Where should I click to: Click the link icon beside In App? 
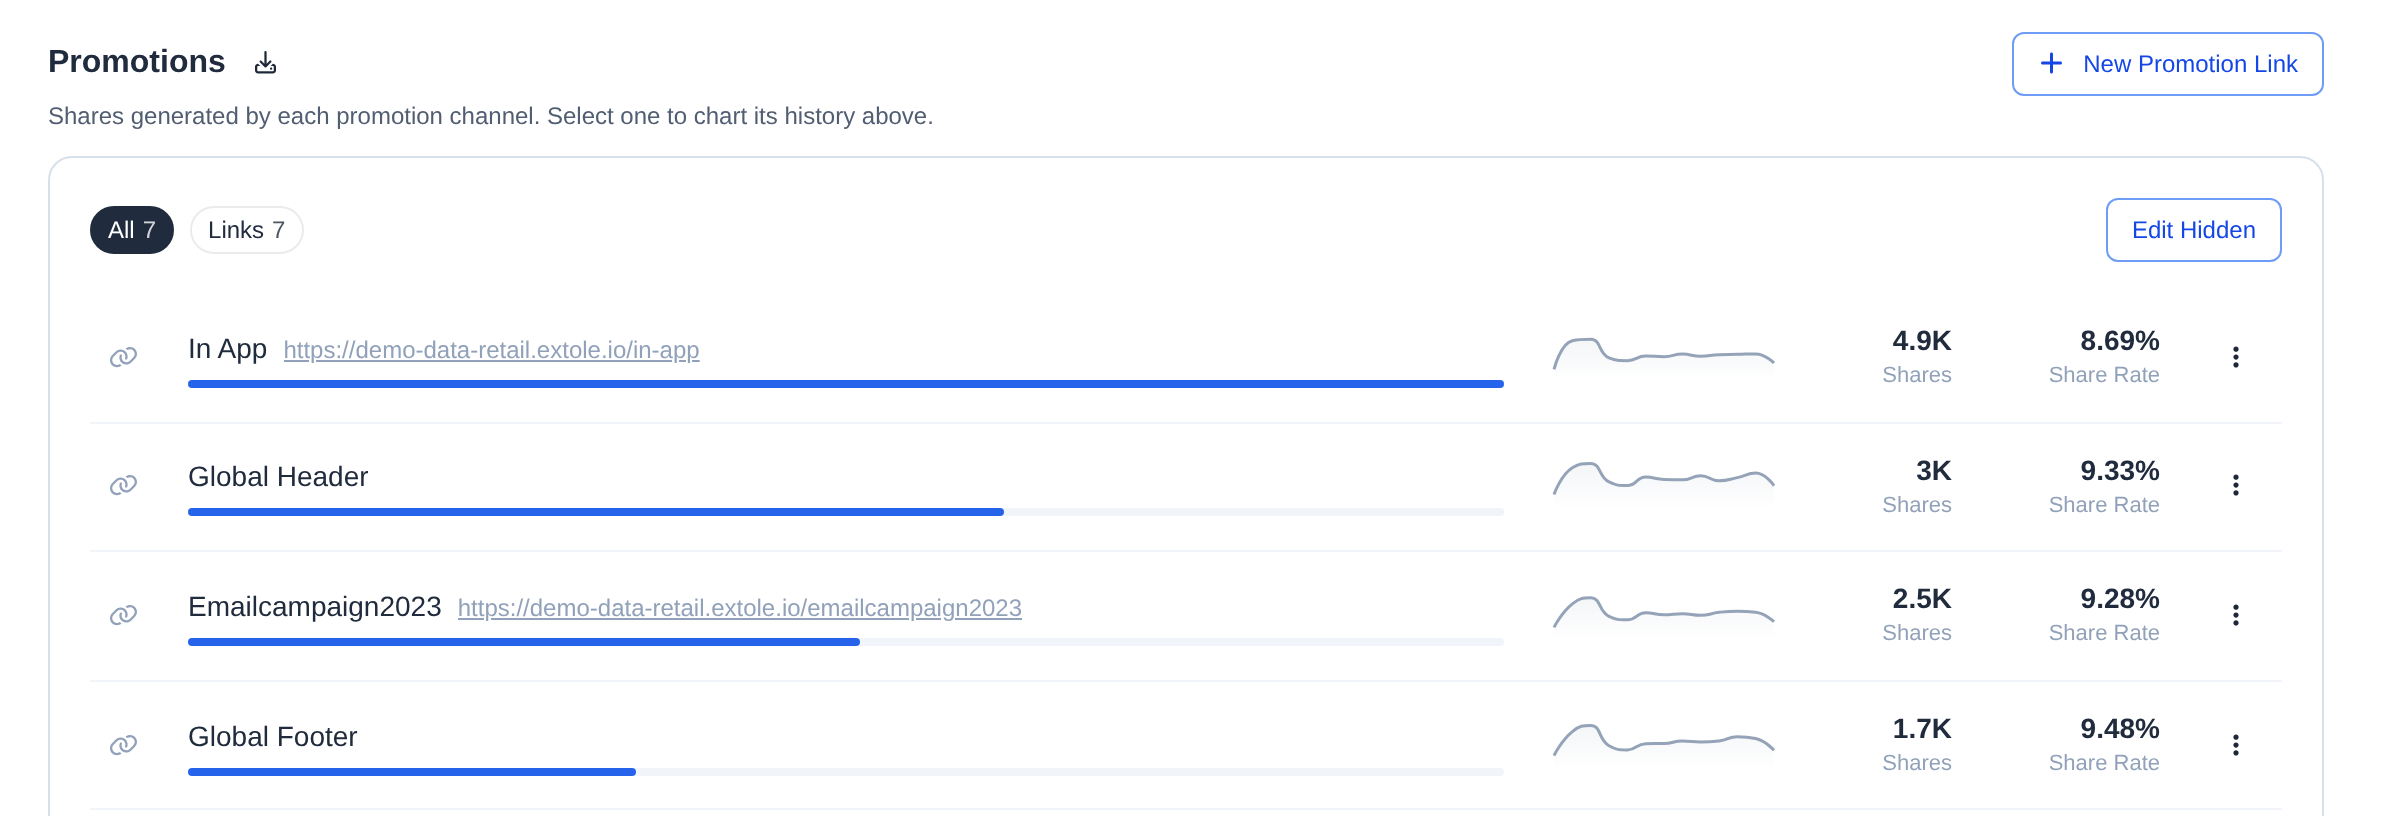(123, 357)
